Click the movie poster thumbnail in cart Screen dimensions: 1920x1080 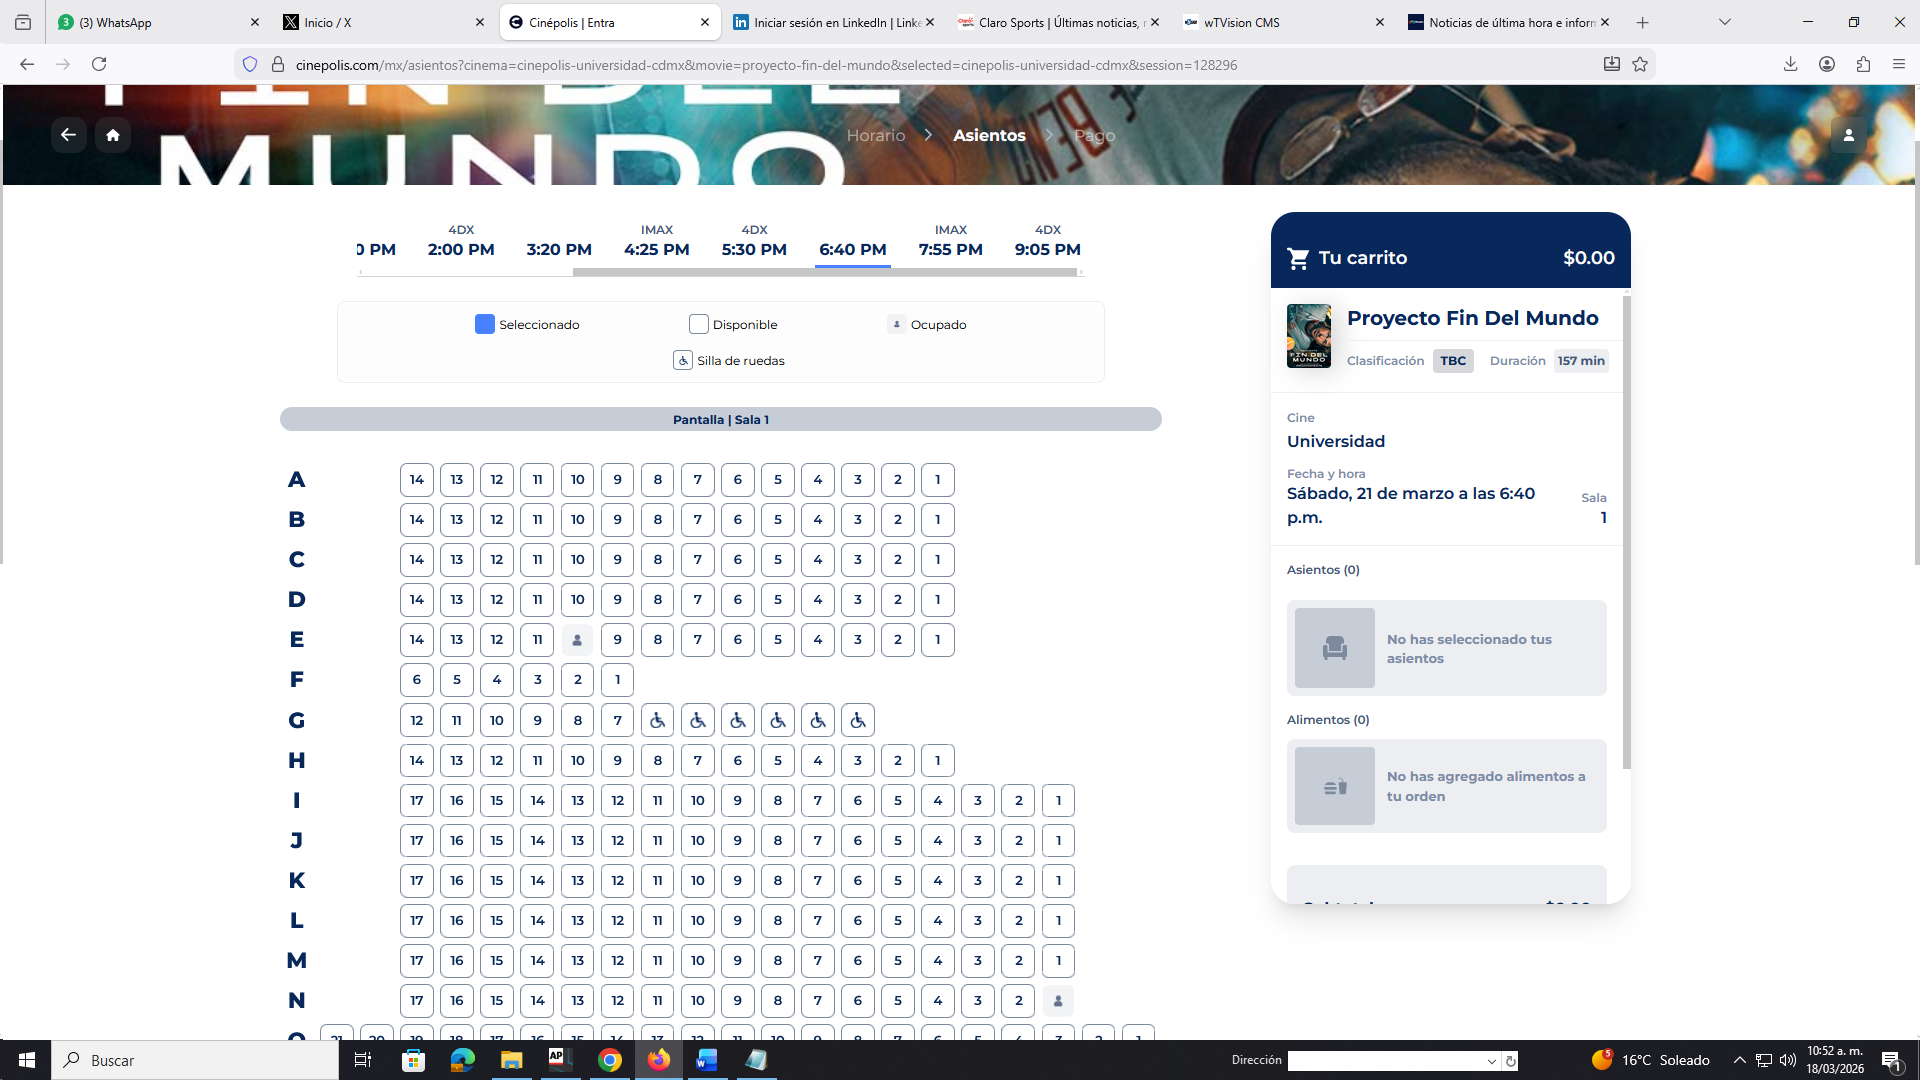[x=1308, y=336]
